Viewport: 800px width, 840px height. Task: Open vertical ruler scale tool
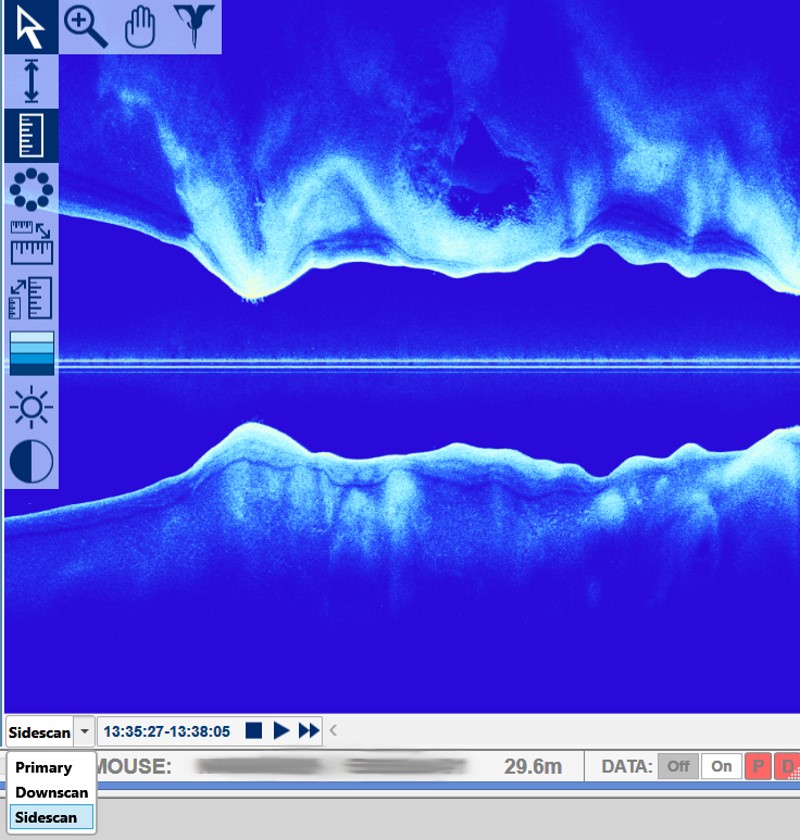30,298
